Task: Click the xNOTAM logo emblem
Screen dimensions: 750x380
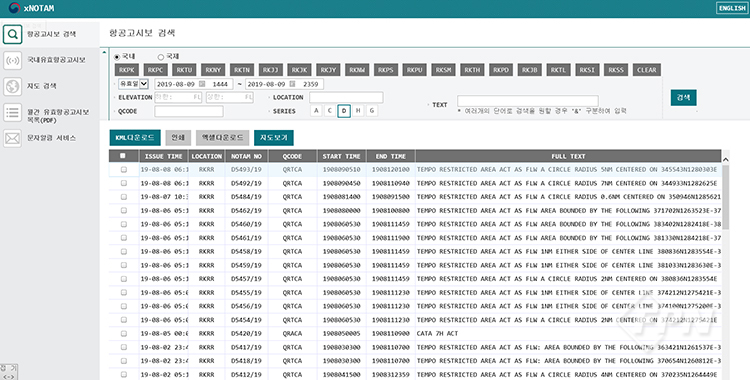Action: [14, 8]
